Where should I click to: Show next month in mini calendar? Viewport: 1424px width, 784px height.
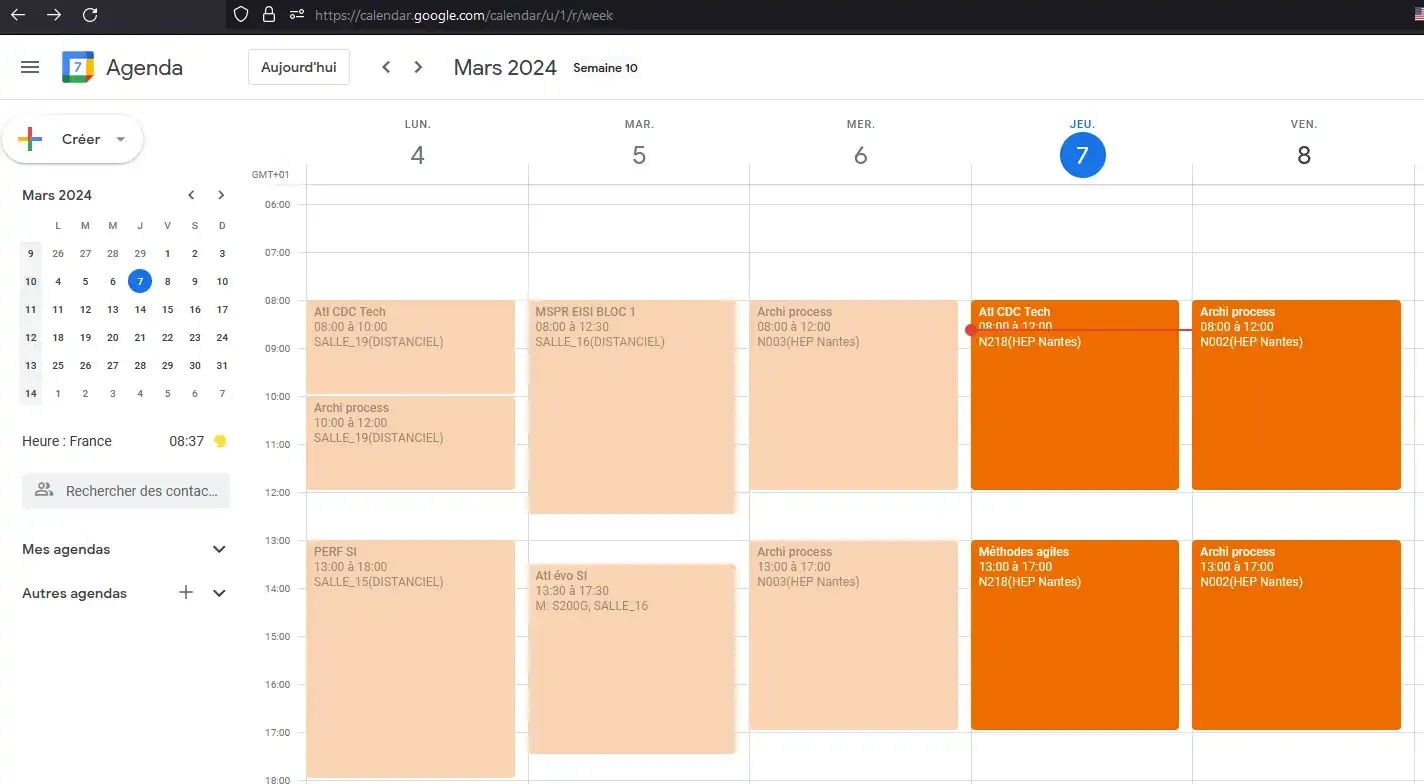click(x=221, y=195)
